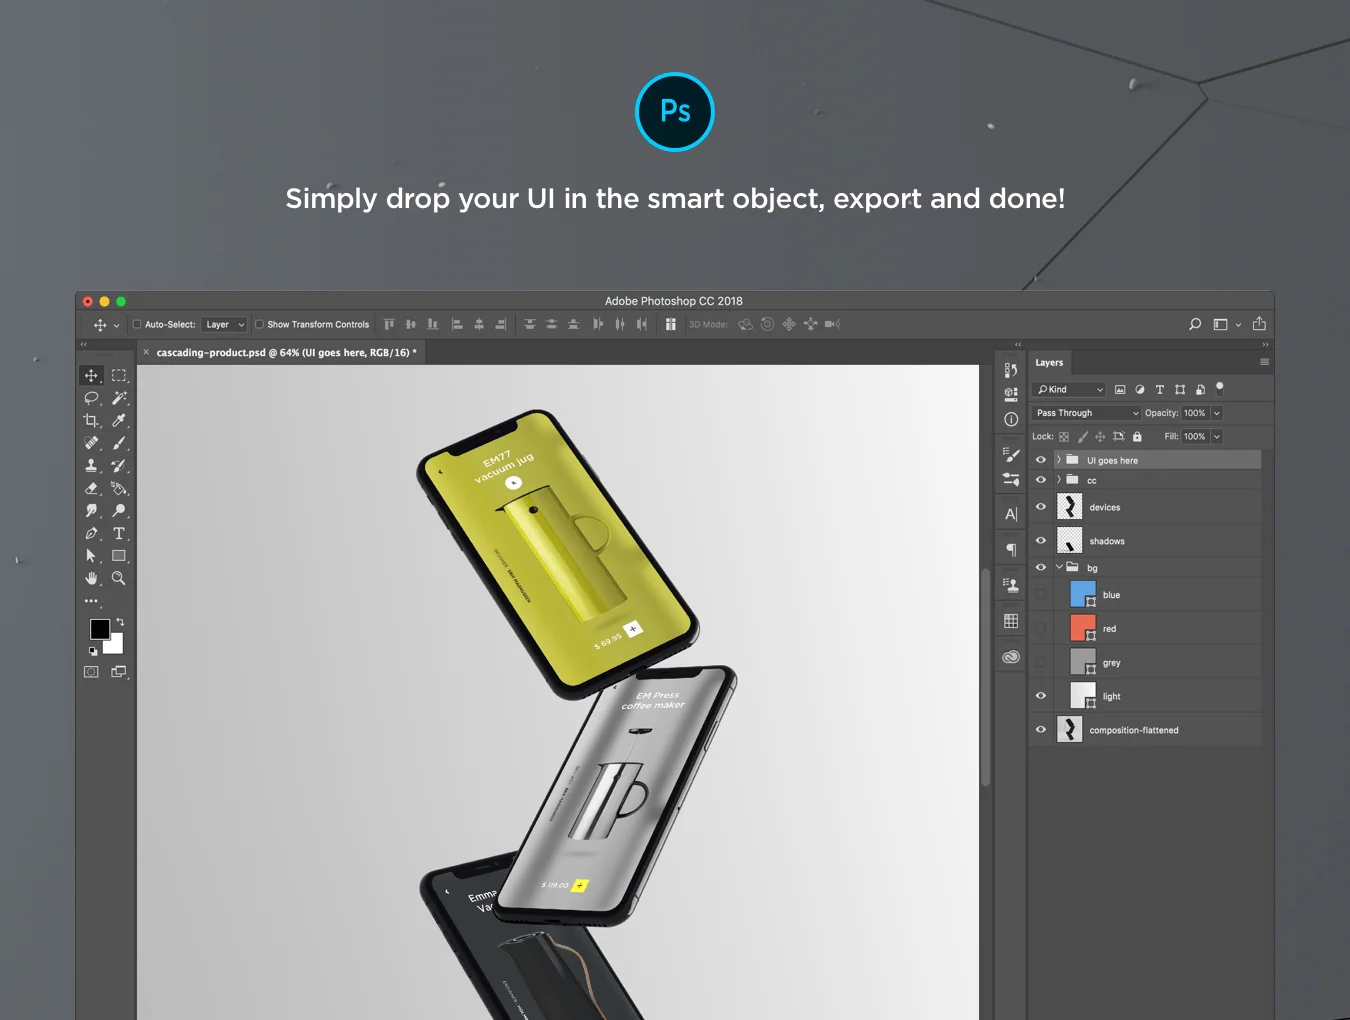The width and height of the screenshot is (1350, 1020).
Task: Enable Show Transform Controls checkbox
Action: pos(259,324)
